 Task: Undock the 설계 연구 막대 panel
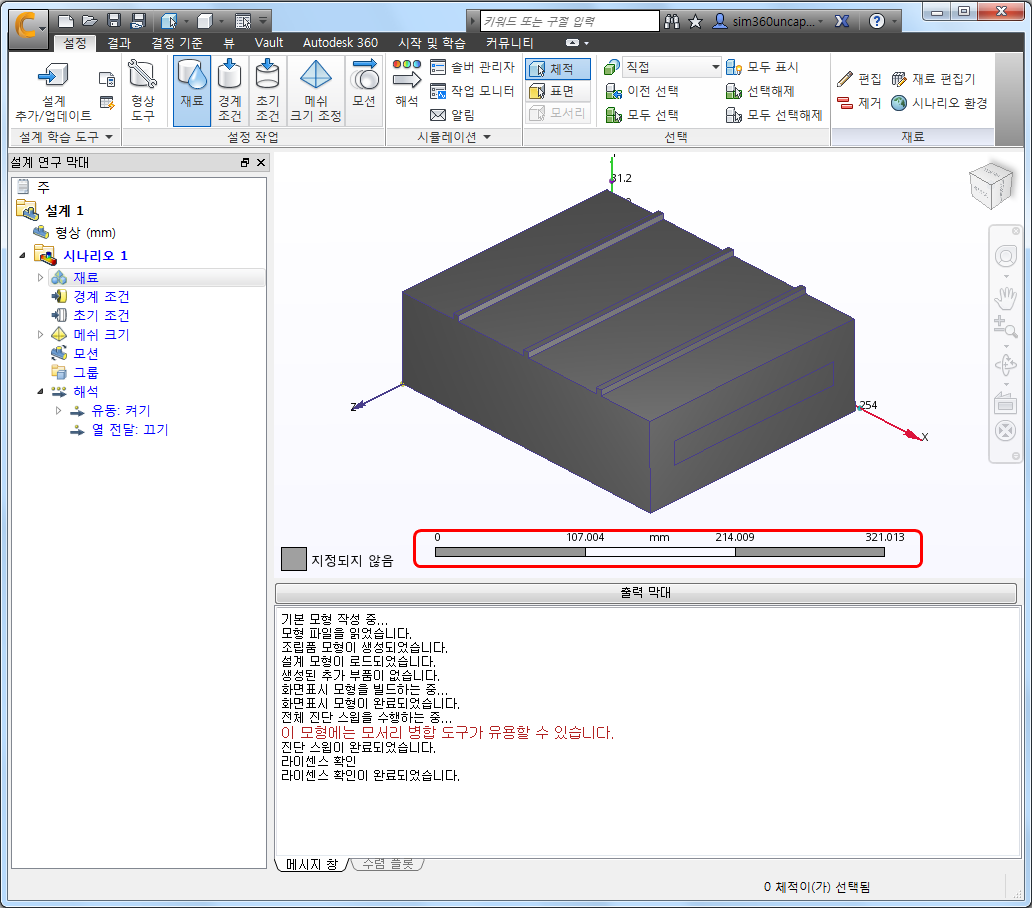click(x=245, y=163)
